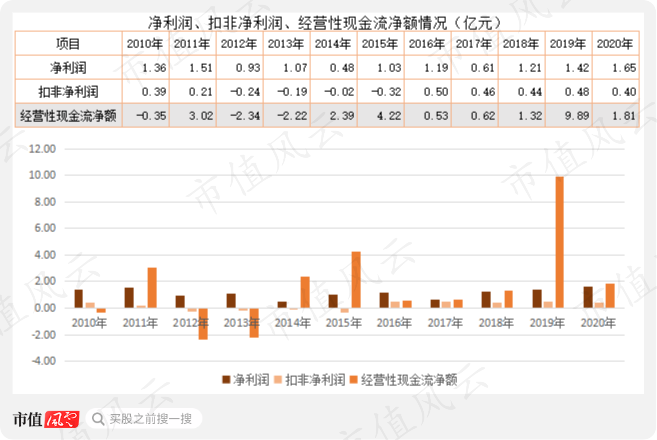Click the table header 2011年
Image resolution: width=657 pixels, height=440 pixels.
click(192, 44)
